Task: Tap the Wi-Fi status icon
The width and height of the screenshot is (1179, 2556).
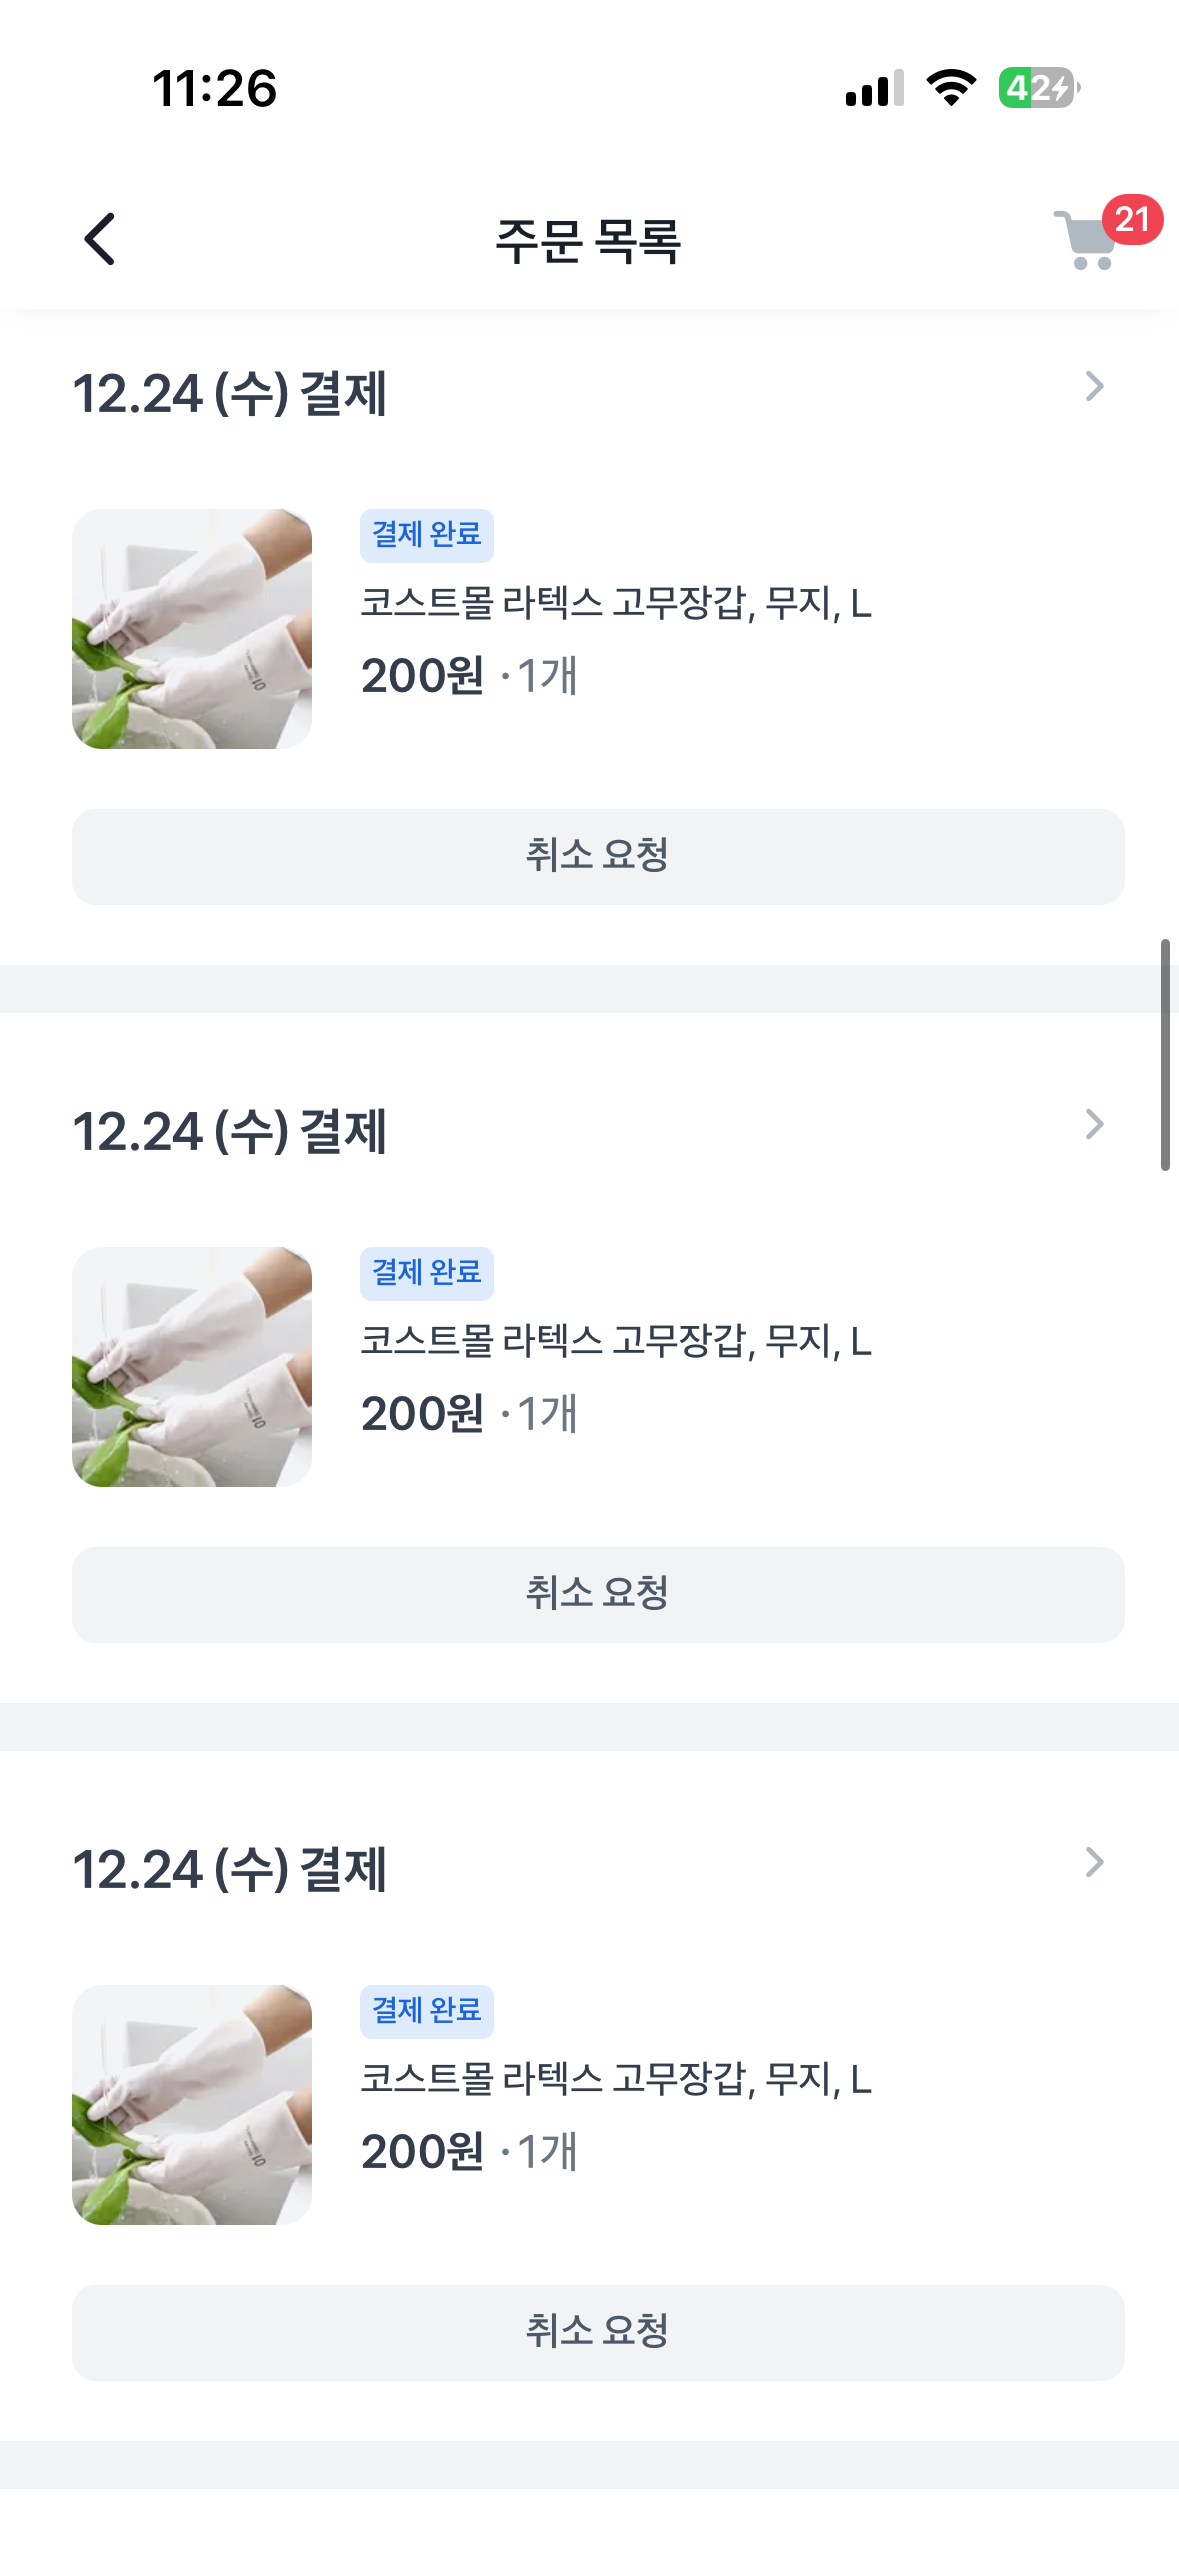Action: 951,88
